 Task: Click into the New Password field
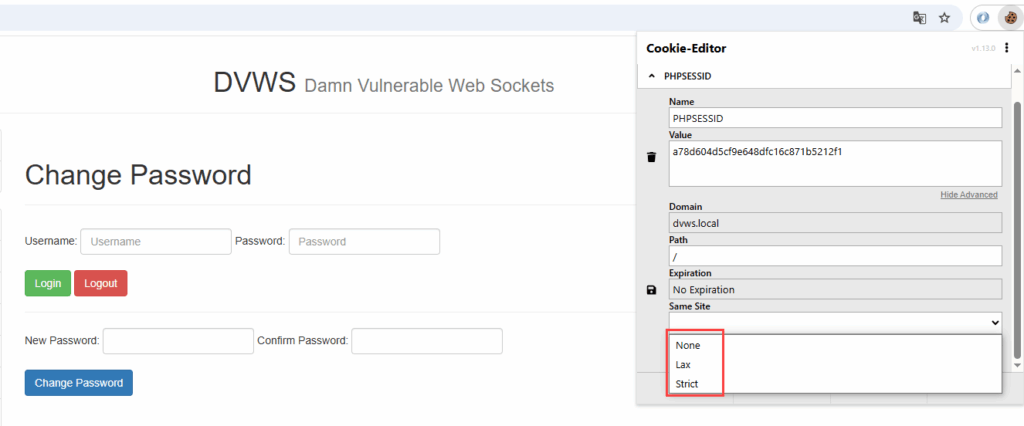178,340
